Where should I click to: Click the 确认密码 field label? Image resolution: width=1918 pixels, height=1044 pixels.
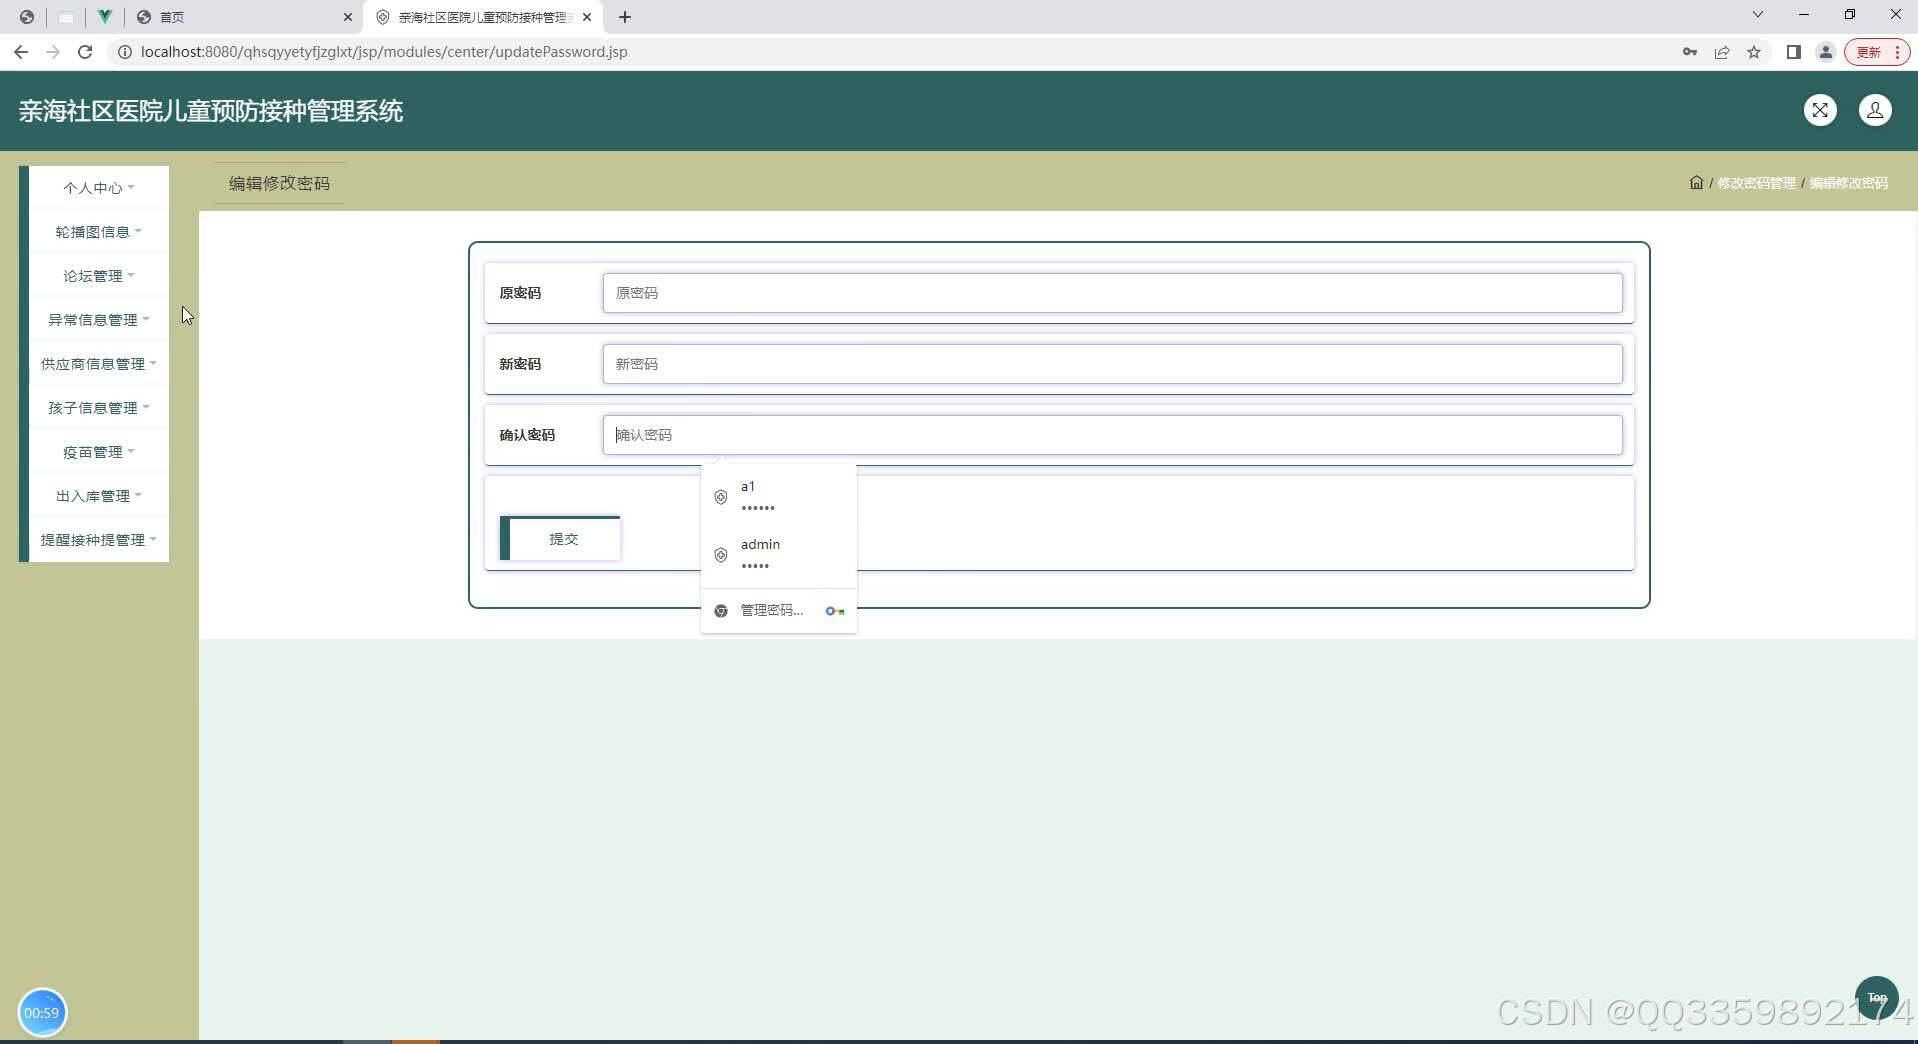(527, 435)
